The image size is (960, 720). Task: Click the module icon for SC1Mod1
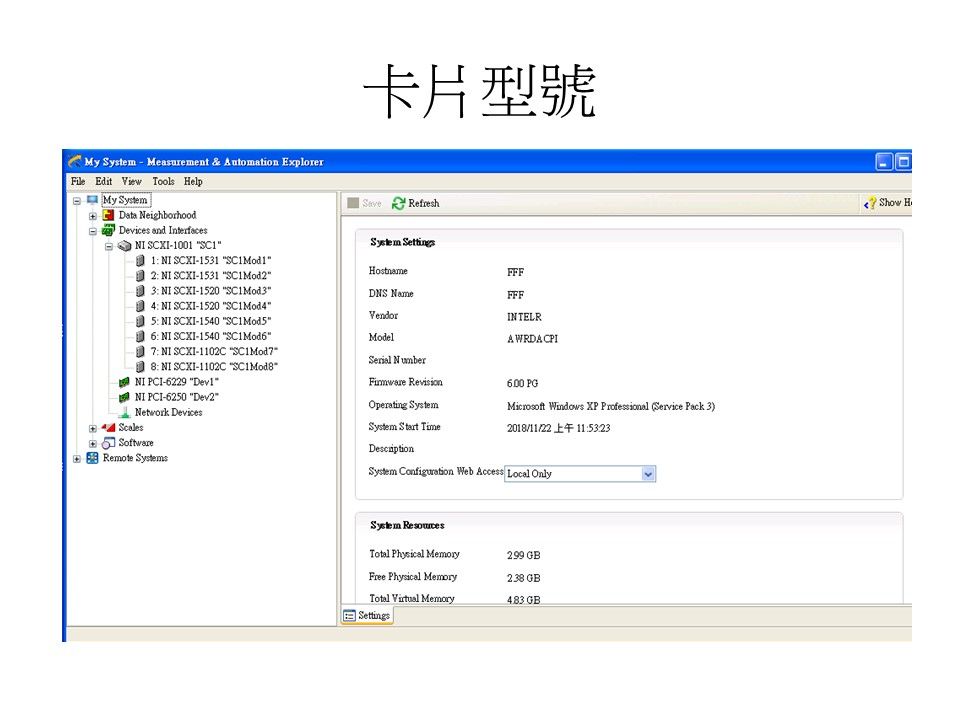(x=140, y=261)
